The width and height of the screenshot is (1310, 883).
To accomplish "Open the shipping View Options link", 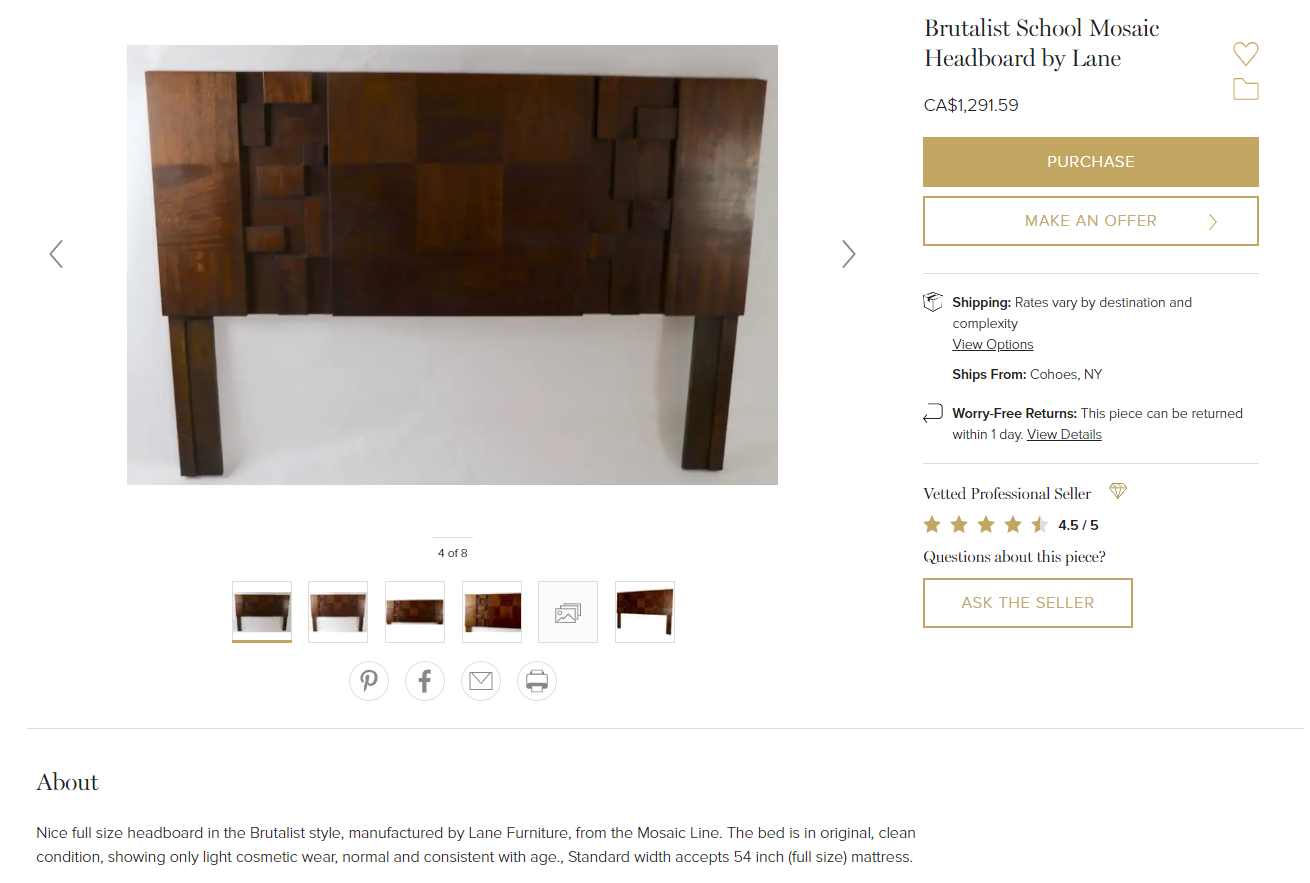I will click(992, 344).
